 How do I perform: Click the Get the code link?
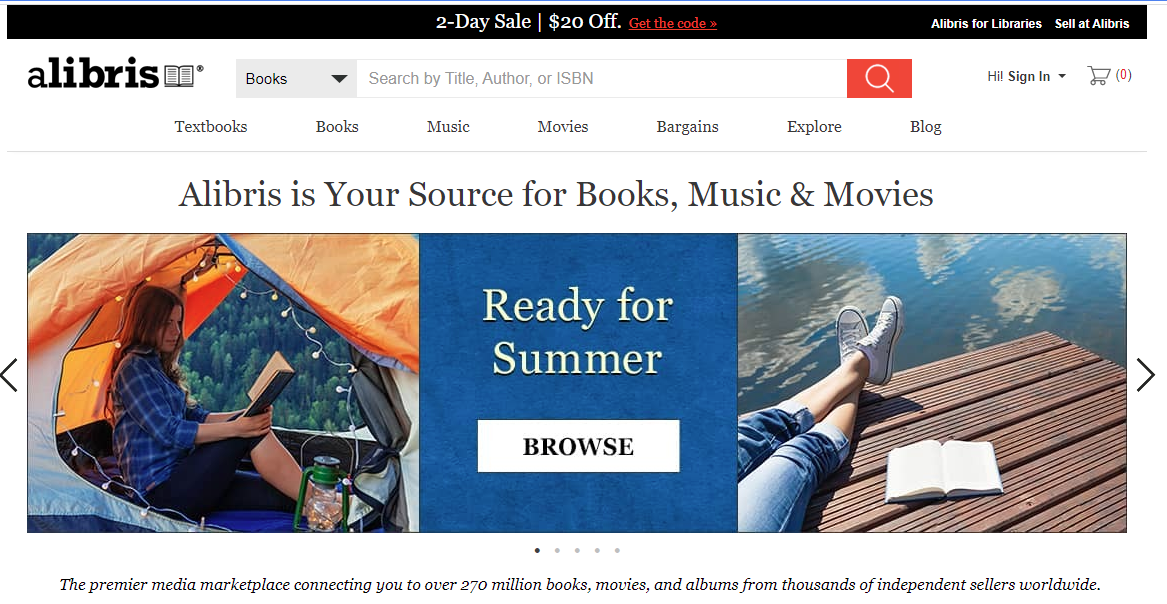tap(673, 23)
